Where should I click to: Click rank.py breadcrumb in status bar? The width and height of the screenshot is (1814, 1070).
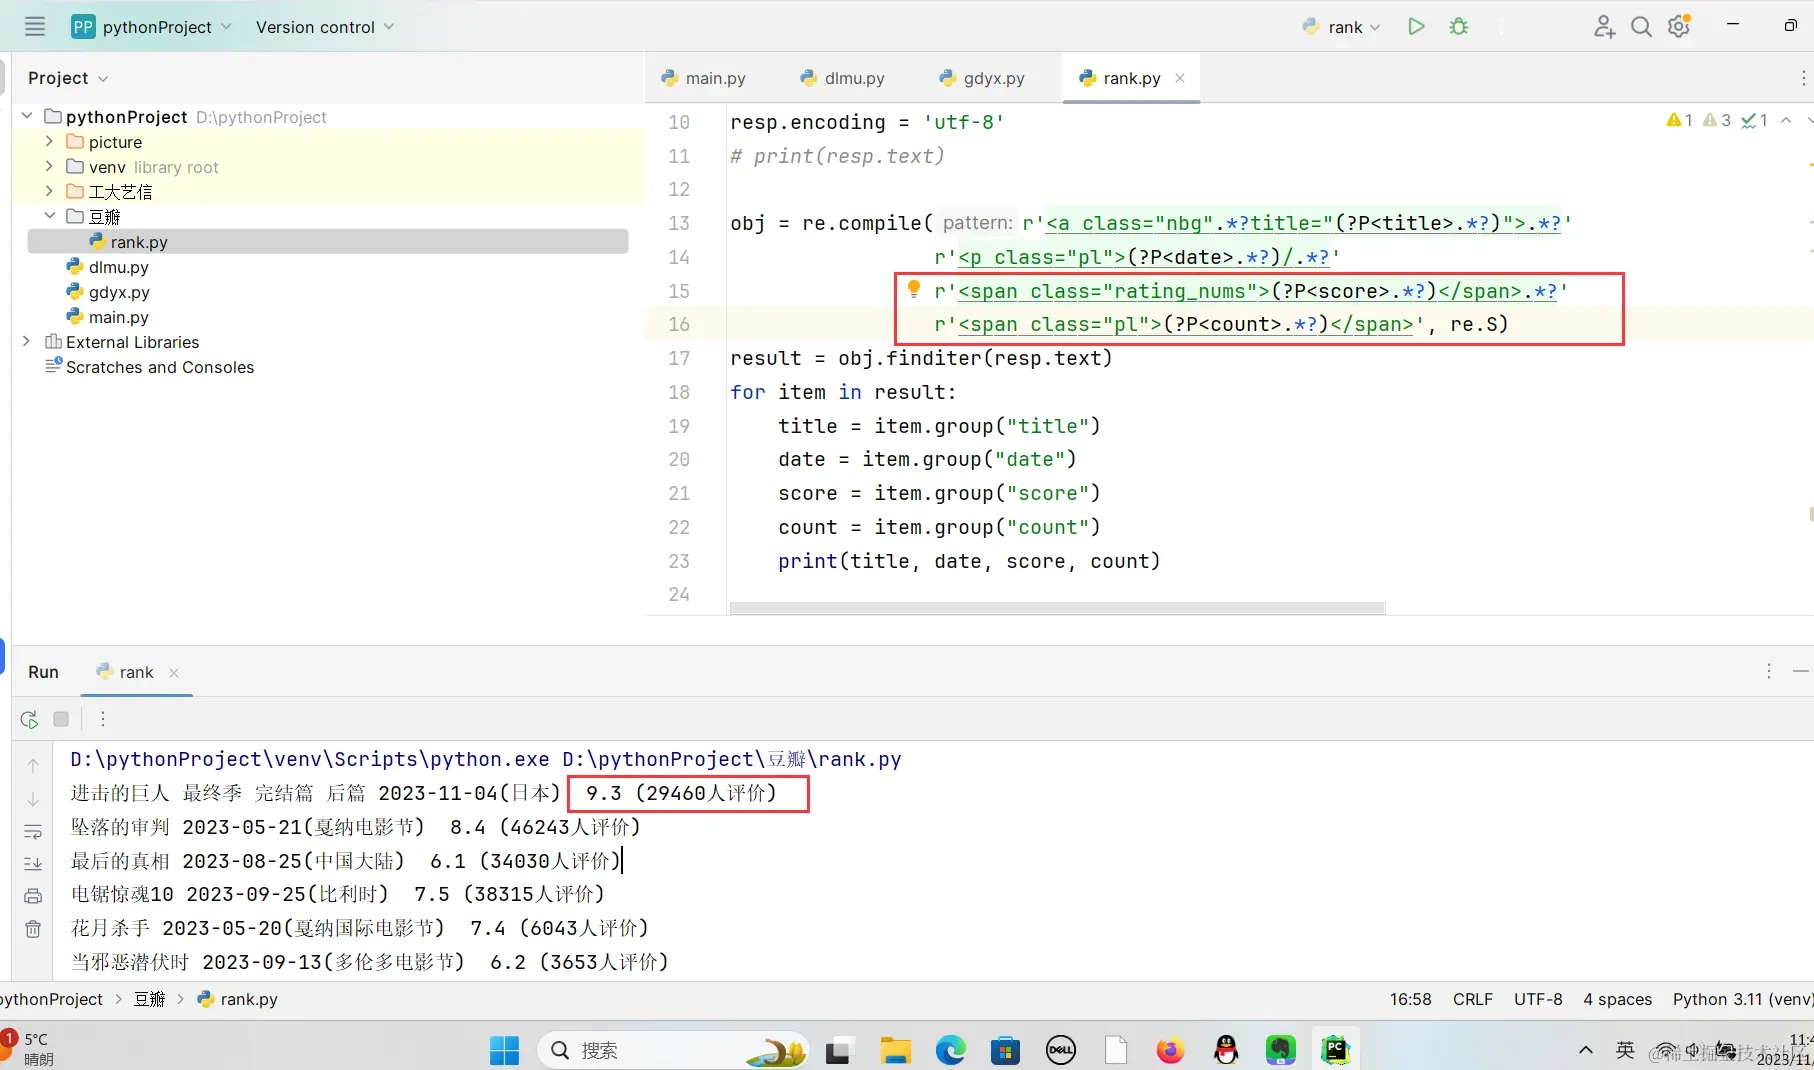tap(238, 999)
